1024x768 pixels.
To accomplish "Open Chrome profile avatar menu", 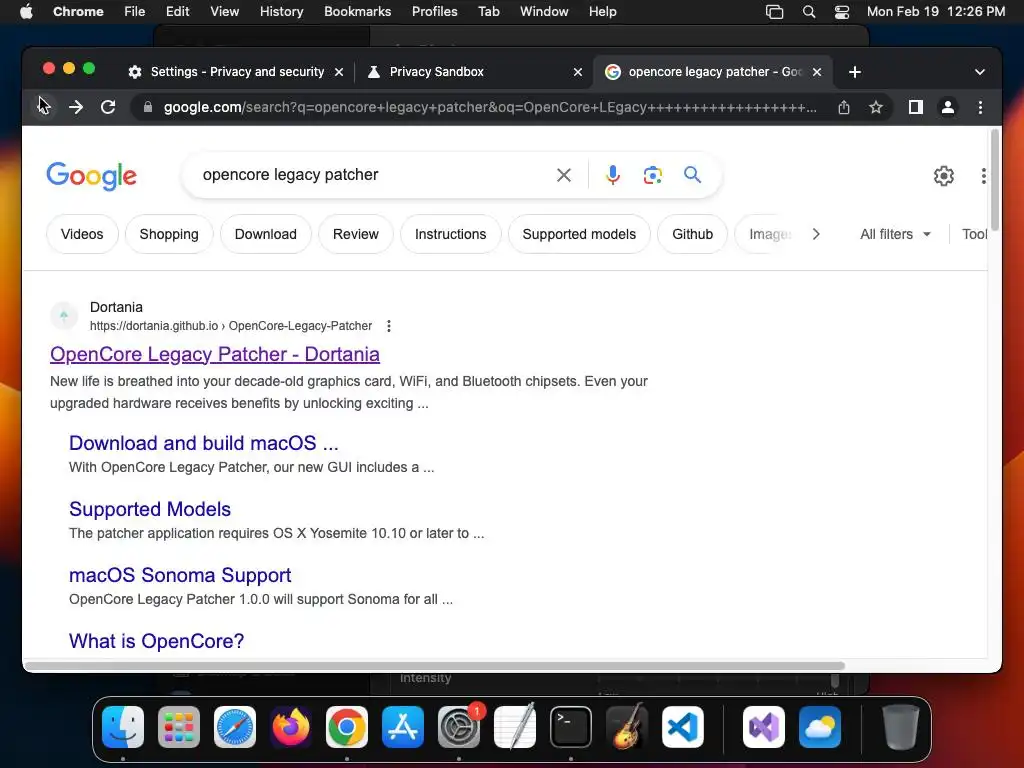I will pos(948,107).
